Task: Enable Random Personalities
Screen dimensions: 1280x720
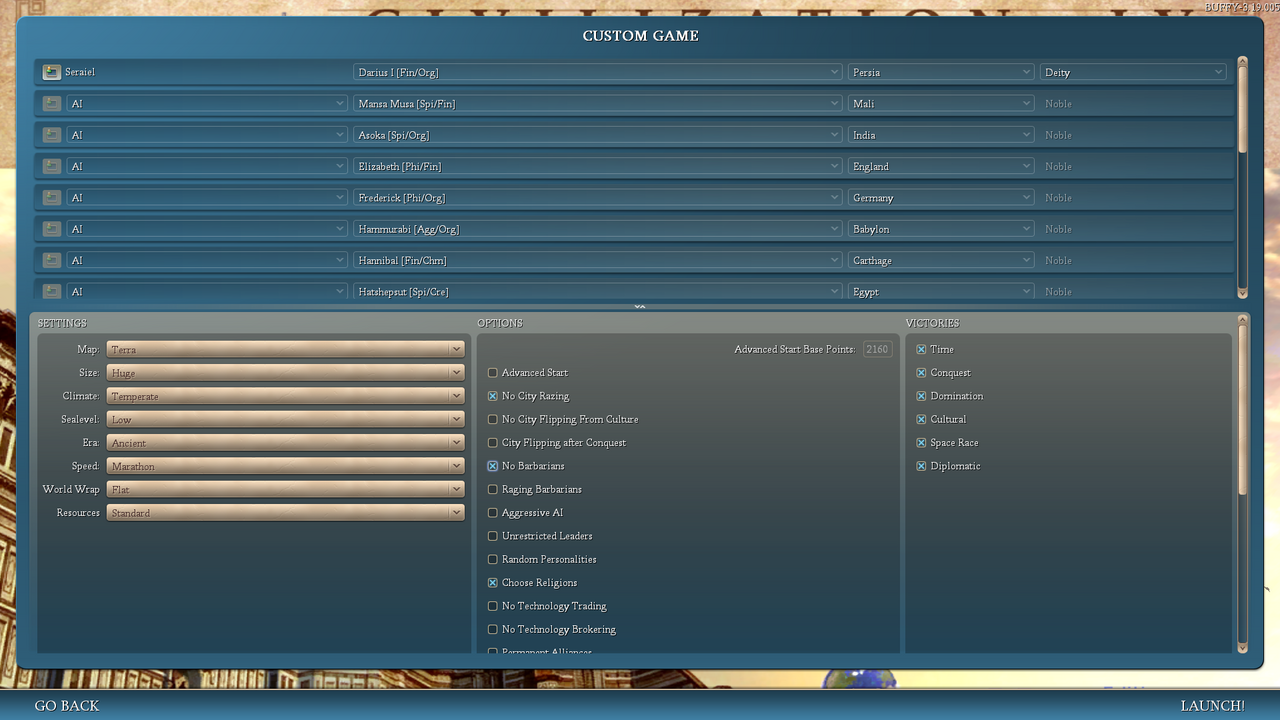Action: point(492,559)
